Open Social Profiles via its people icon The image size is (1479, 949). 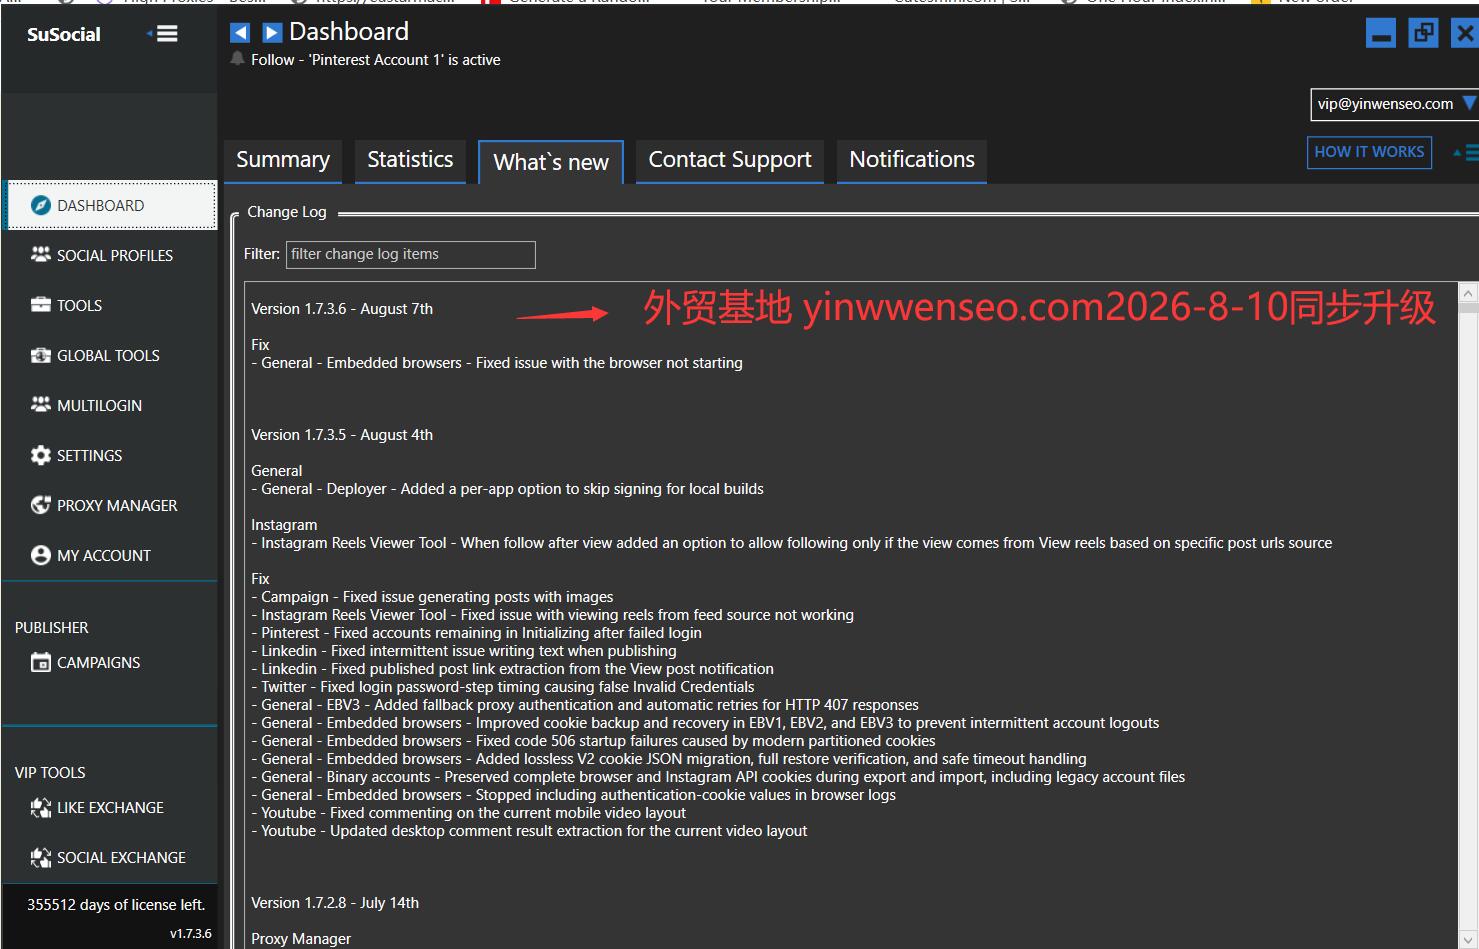click(x=41, y=255)
